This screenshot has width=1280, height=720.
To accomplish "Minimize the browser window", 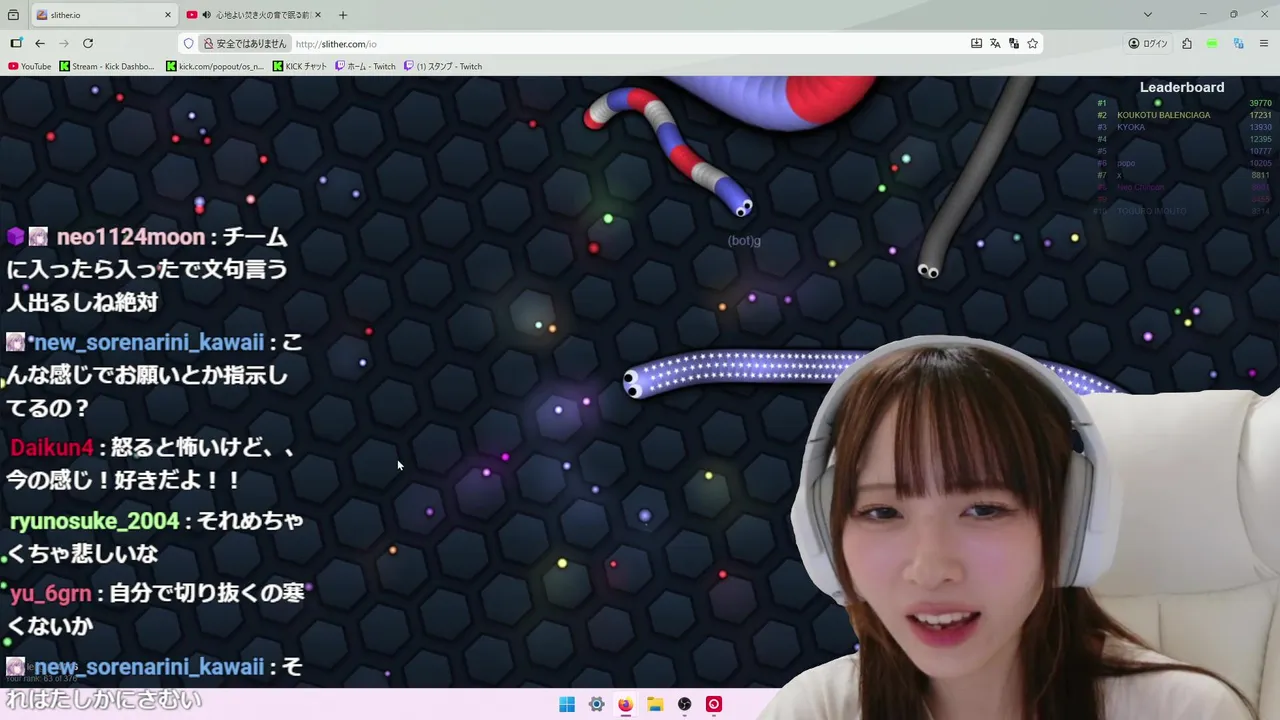I will [1203, 15].
